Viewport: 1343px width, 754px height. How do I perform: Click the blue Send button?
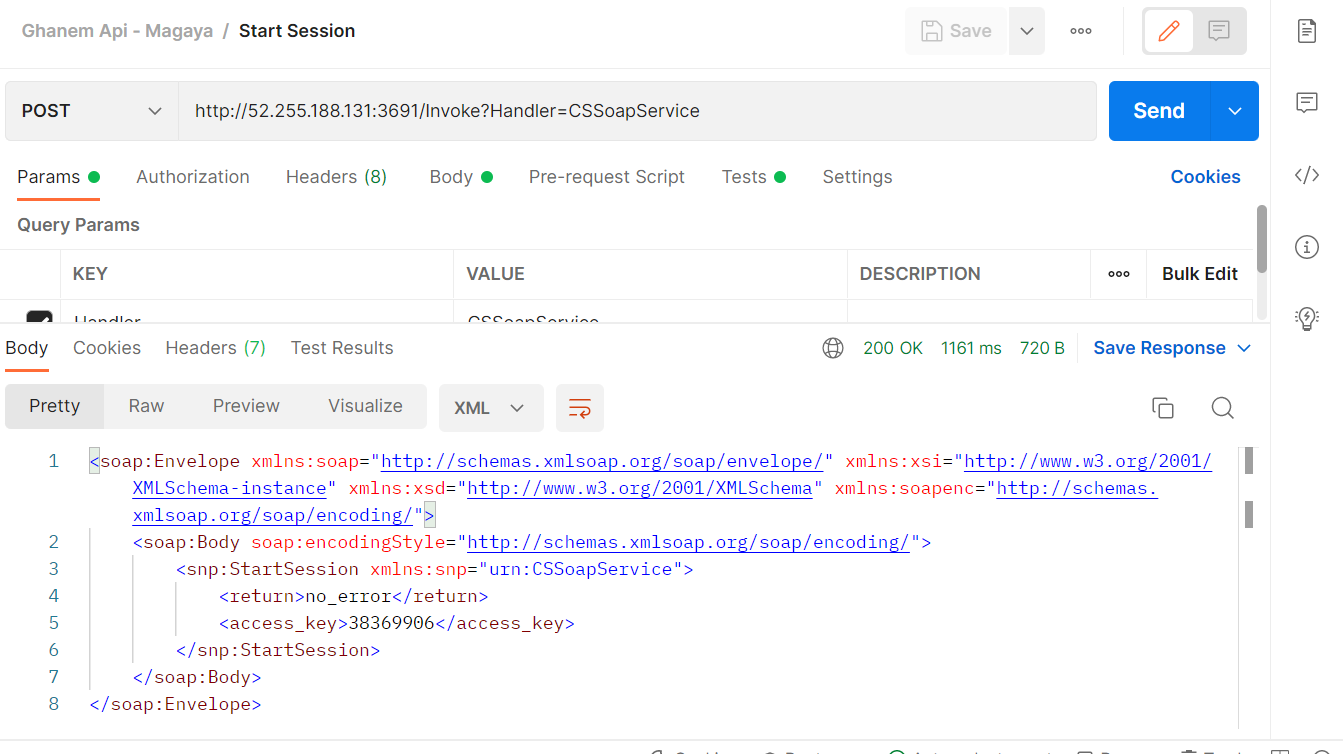click(x=1158, y=111)
